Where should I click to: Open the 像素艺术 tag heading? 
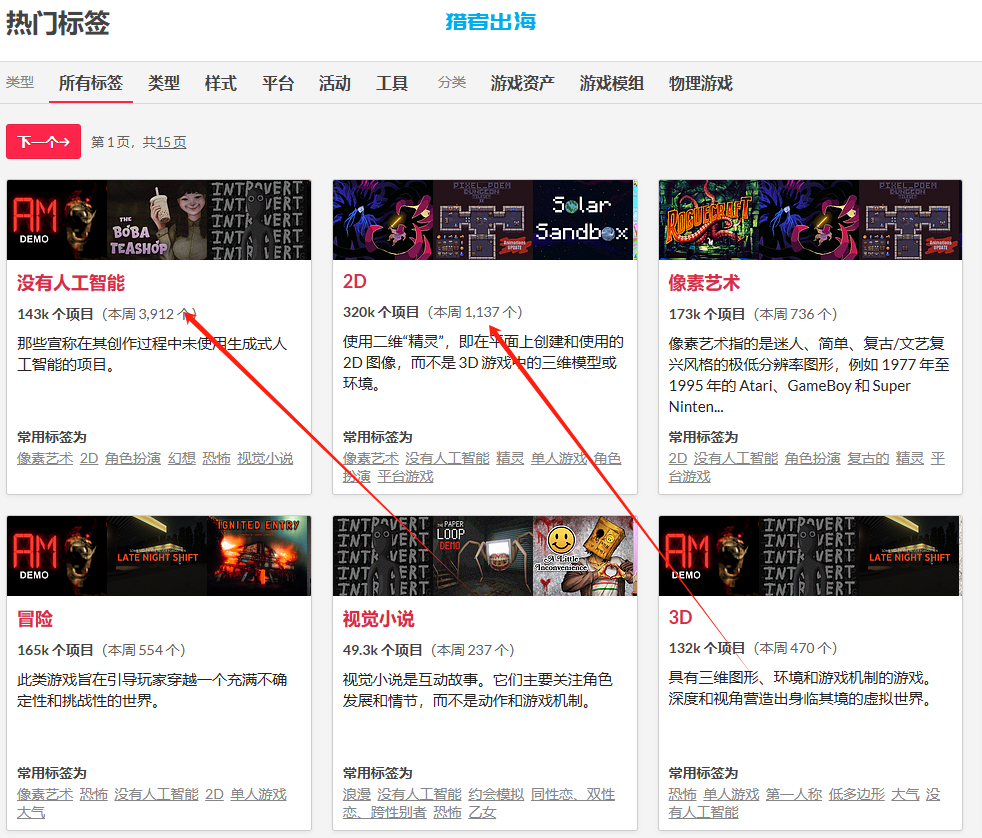[x=704, y=282]
